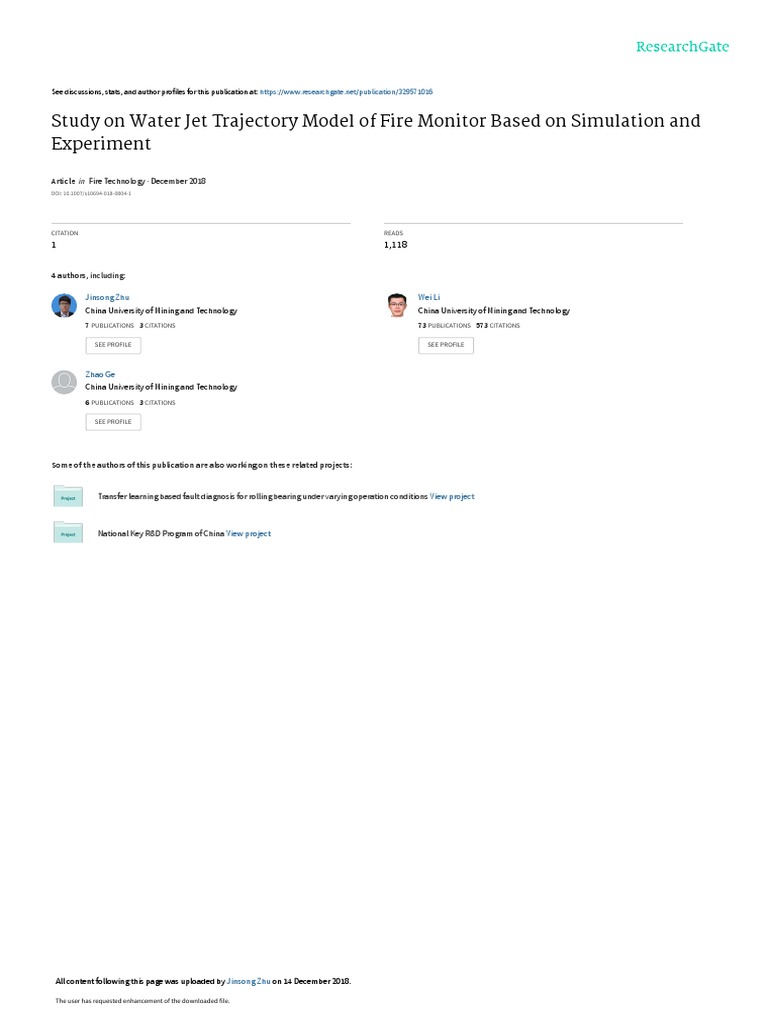Viewport: 768px width, 1024px height.
Task: Click project folder icon for transfer learning
Action: [68, 496]
